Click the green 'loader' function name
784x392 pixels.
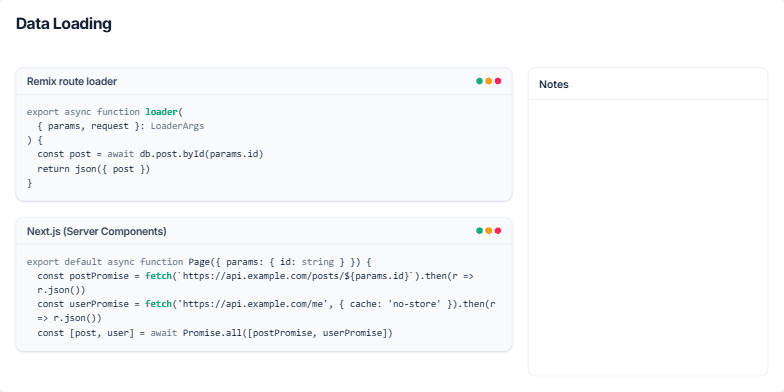(162, 112)
